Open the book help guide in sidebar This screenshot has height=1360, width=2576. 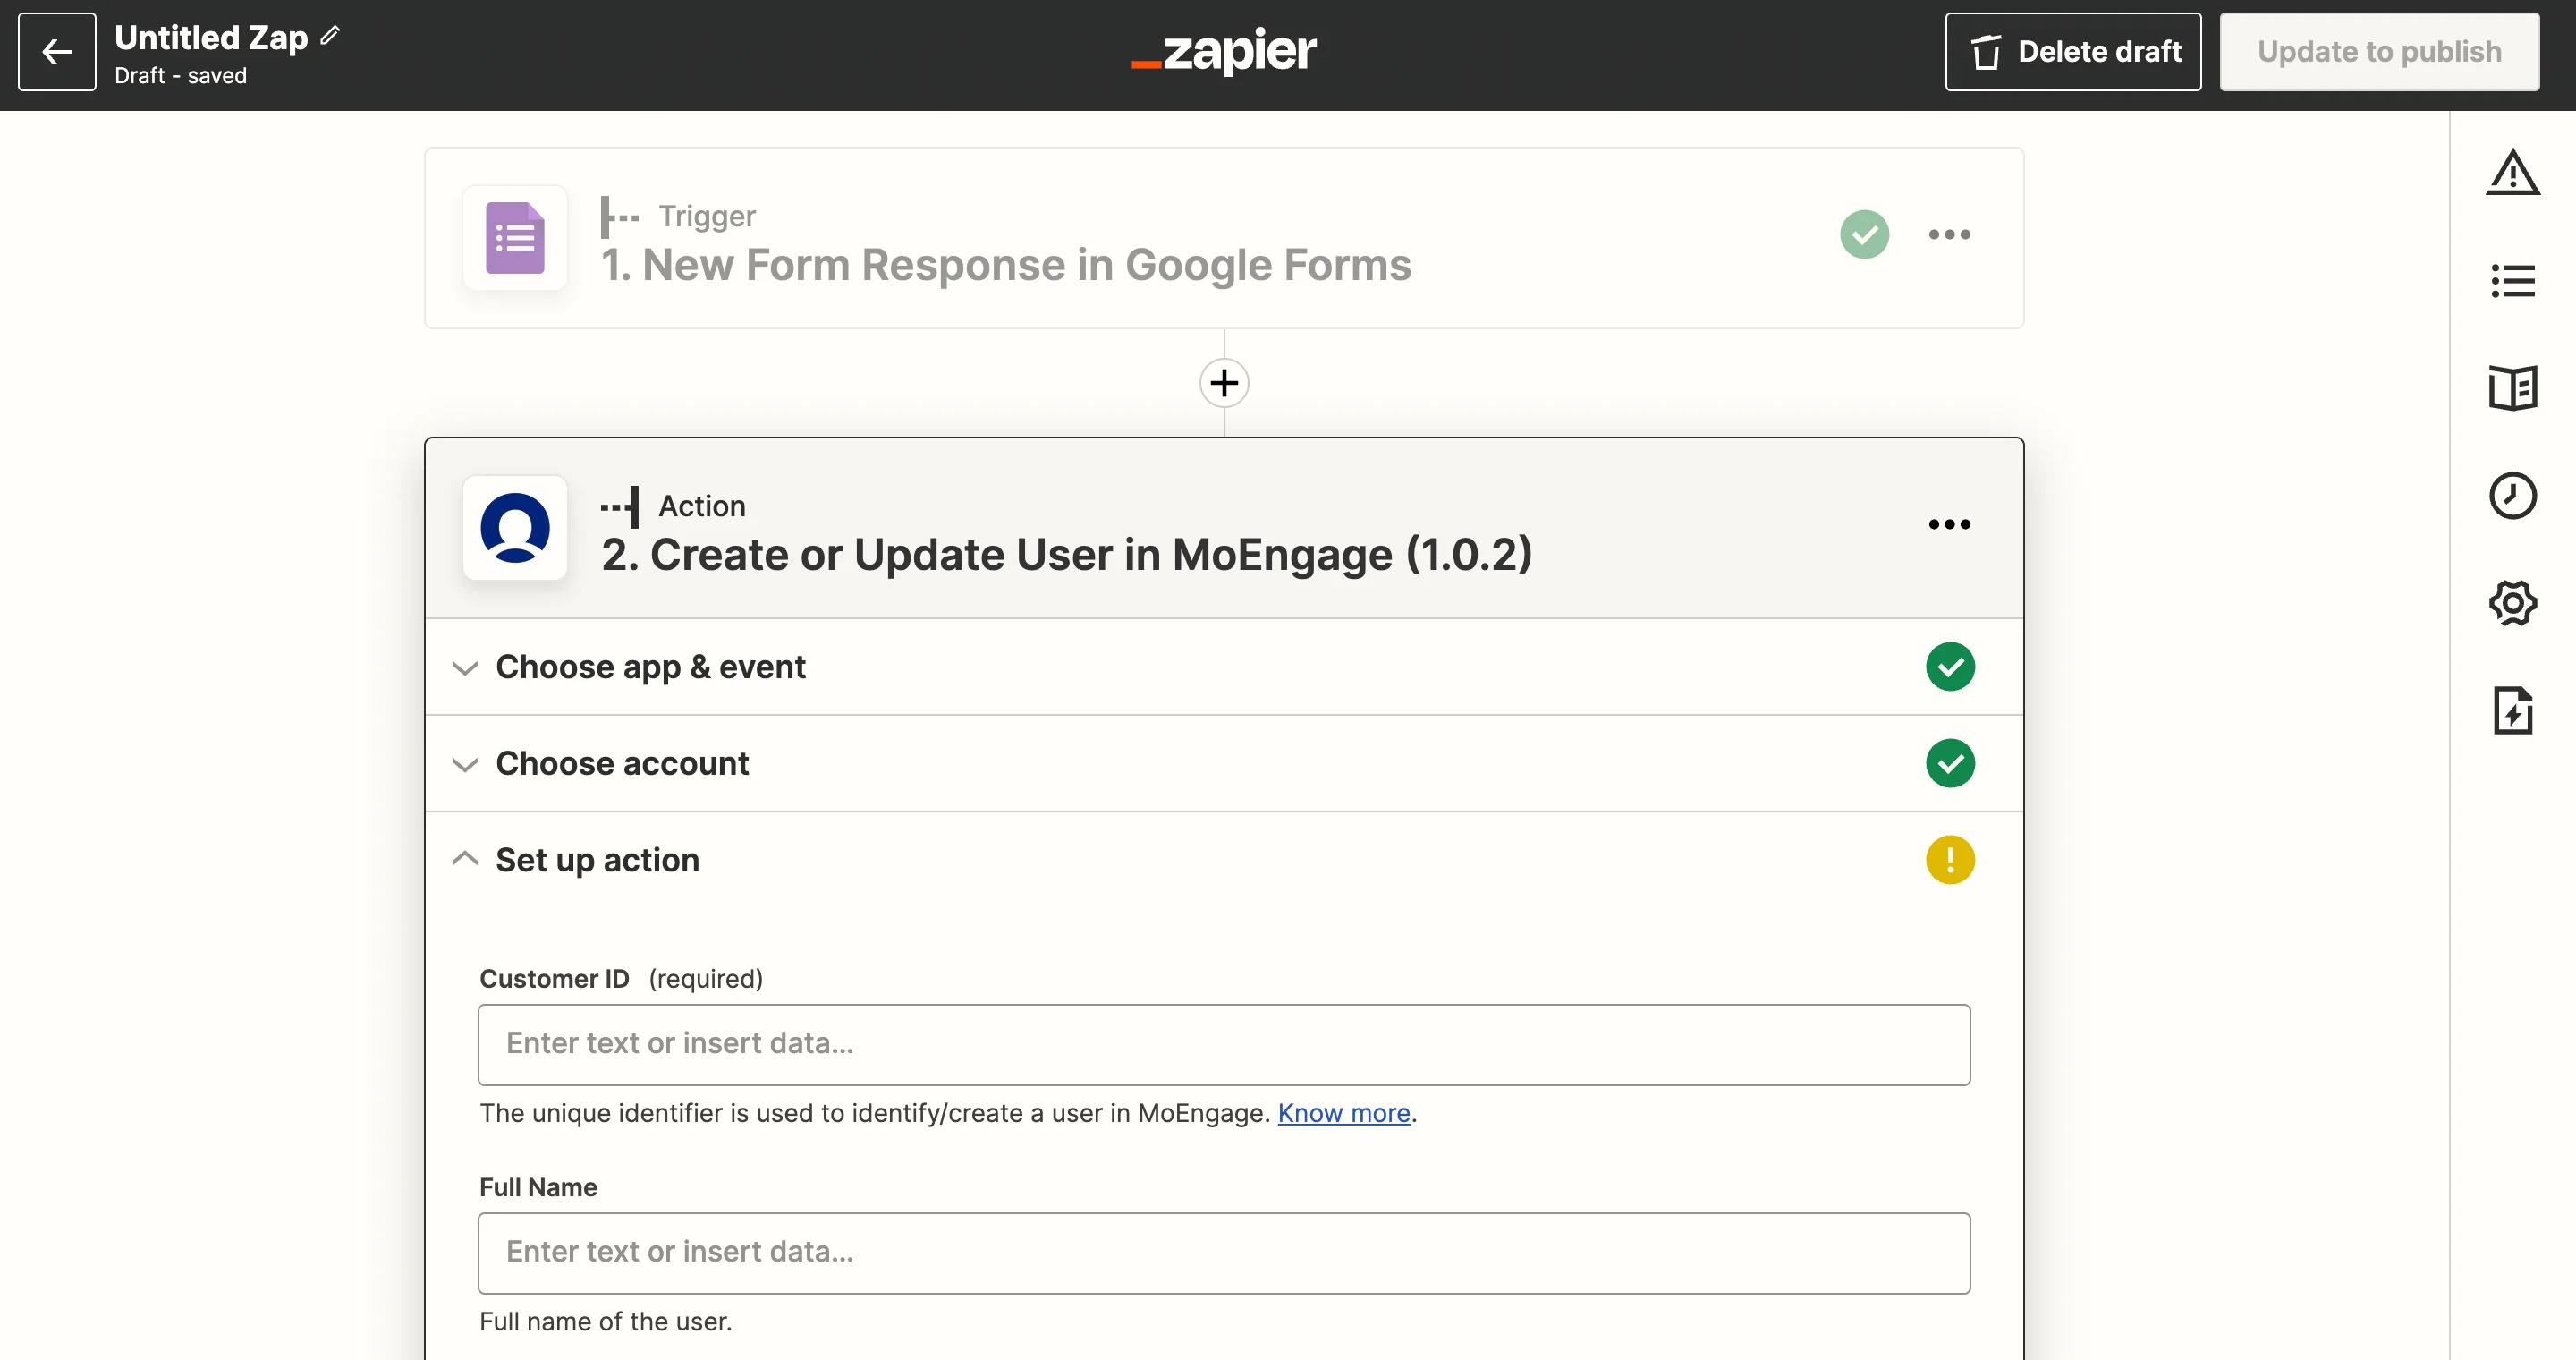pos(2512,388)
